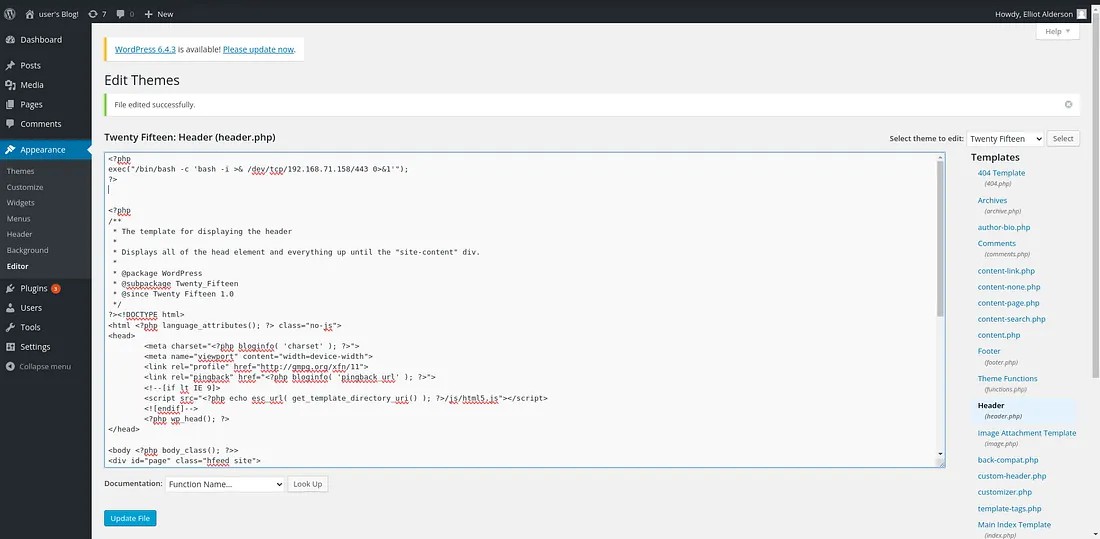The width and height of the screenshot is (1100, 539).
Task: Click the Tools wrench icon
Action: coord(10,327)
